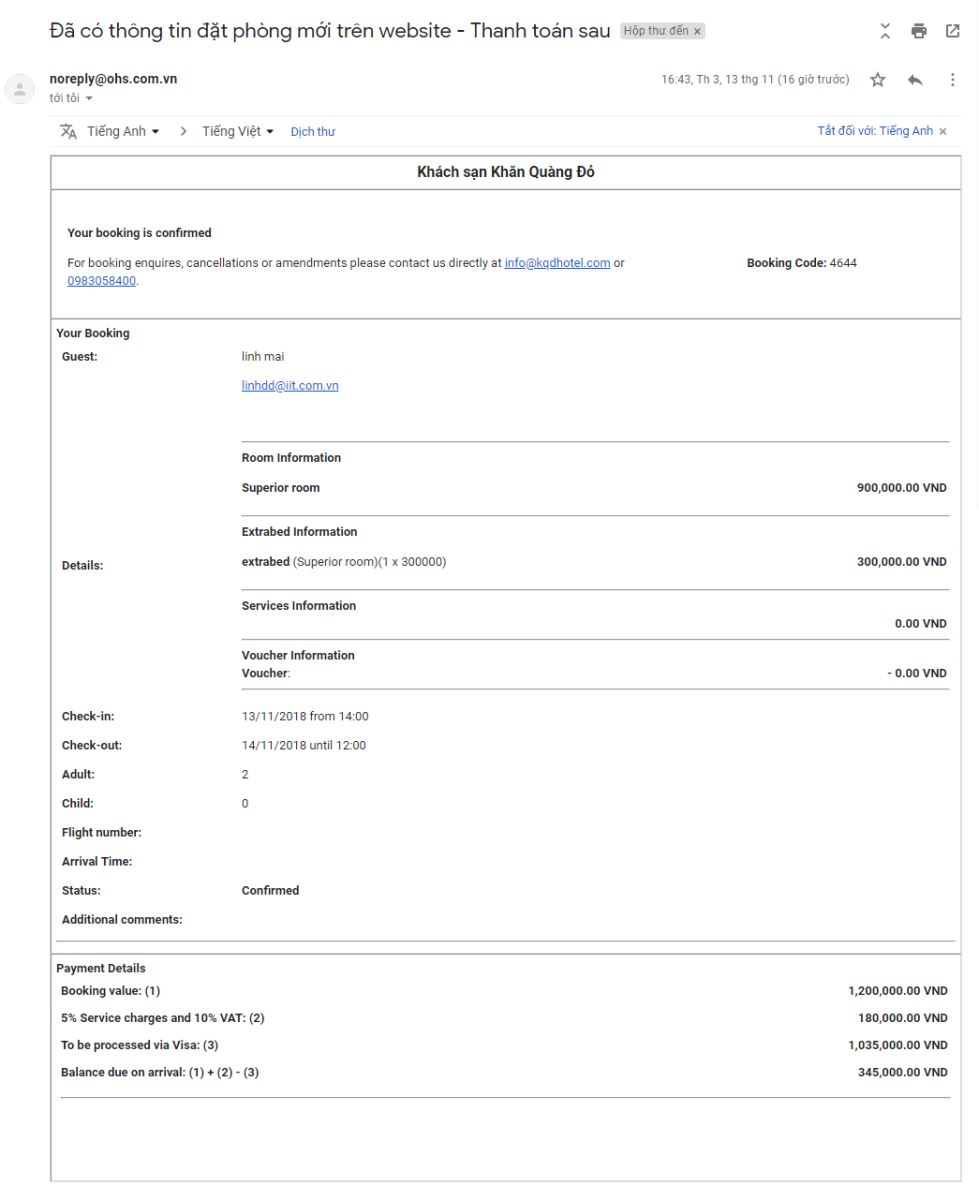The width and height of the screenshot is (979, 1200).
Task: Click the page scrollbar on the right
Action: tap(975, 600)
